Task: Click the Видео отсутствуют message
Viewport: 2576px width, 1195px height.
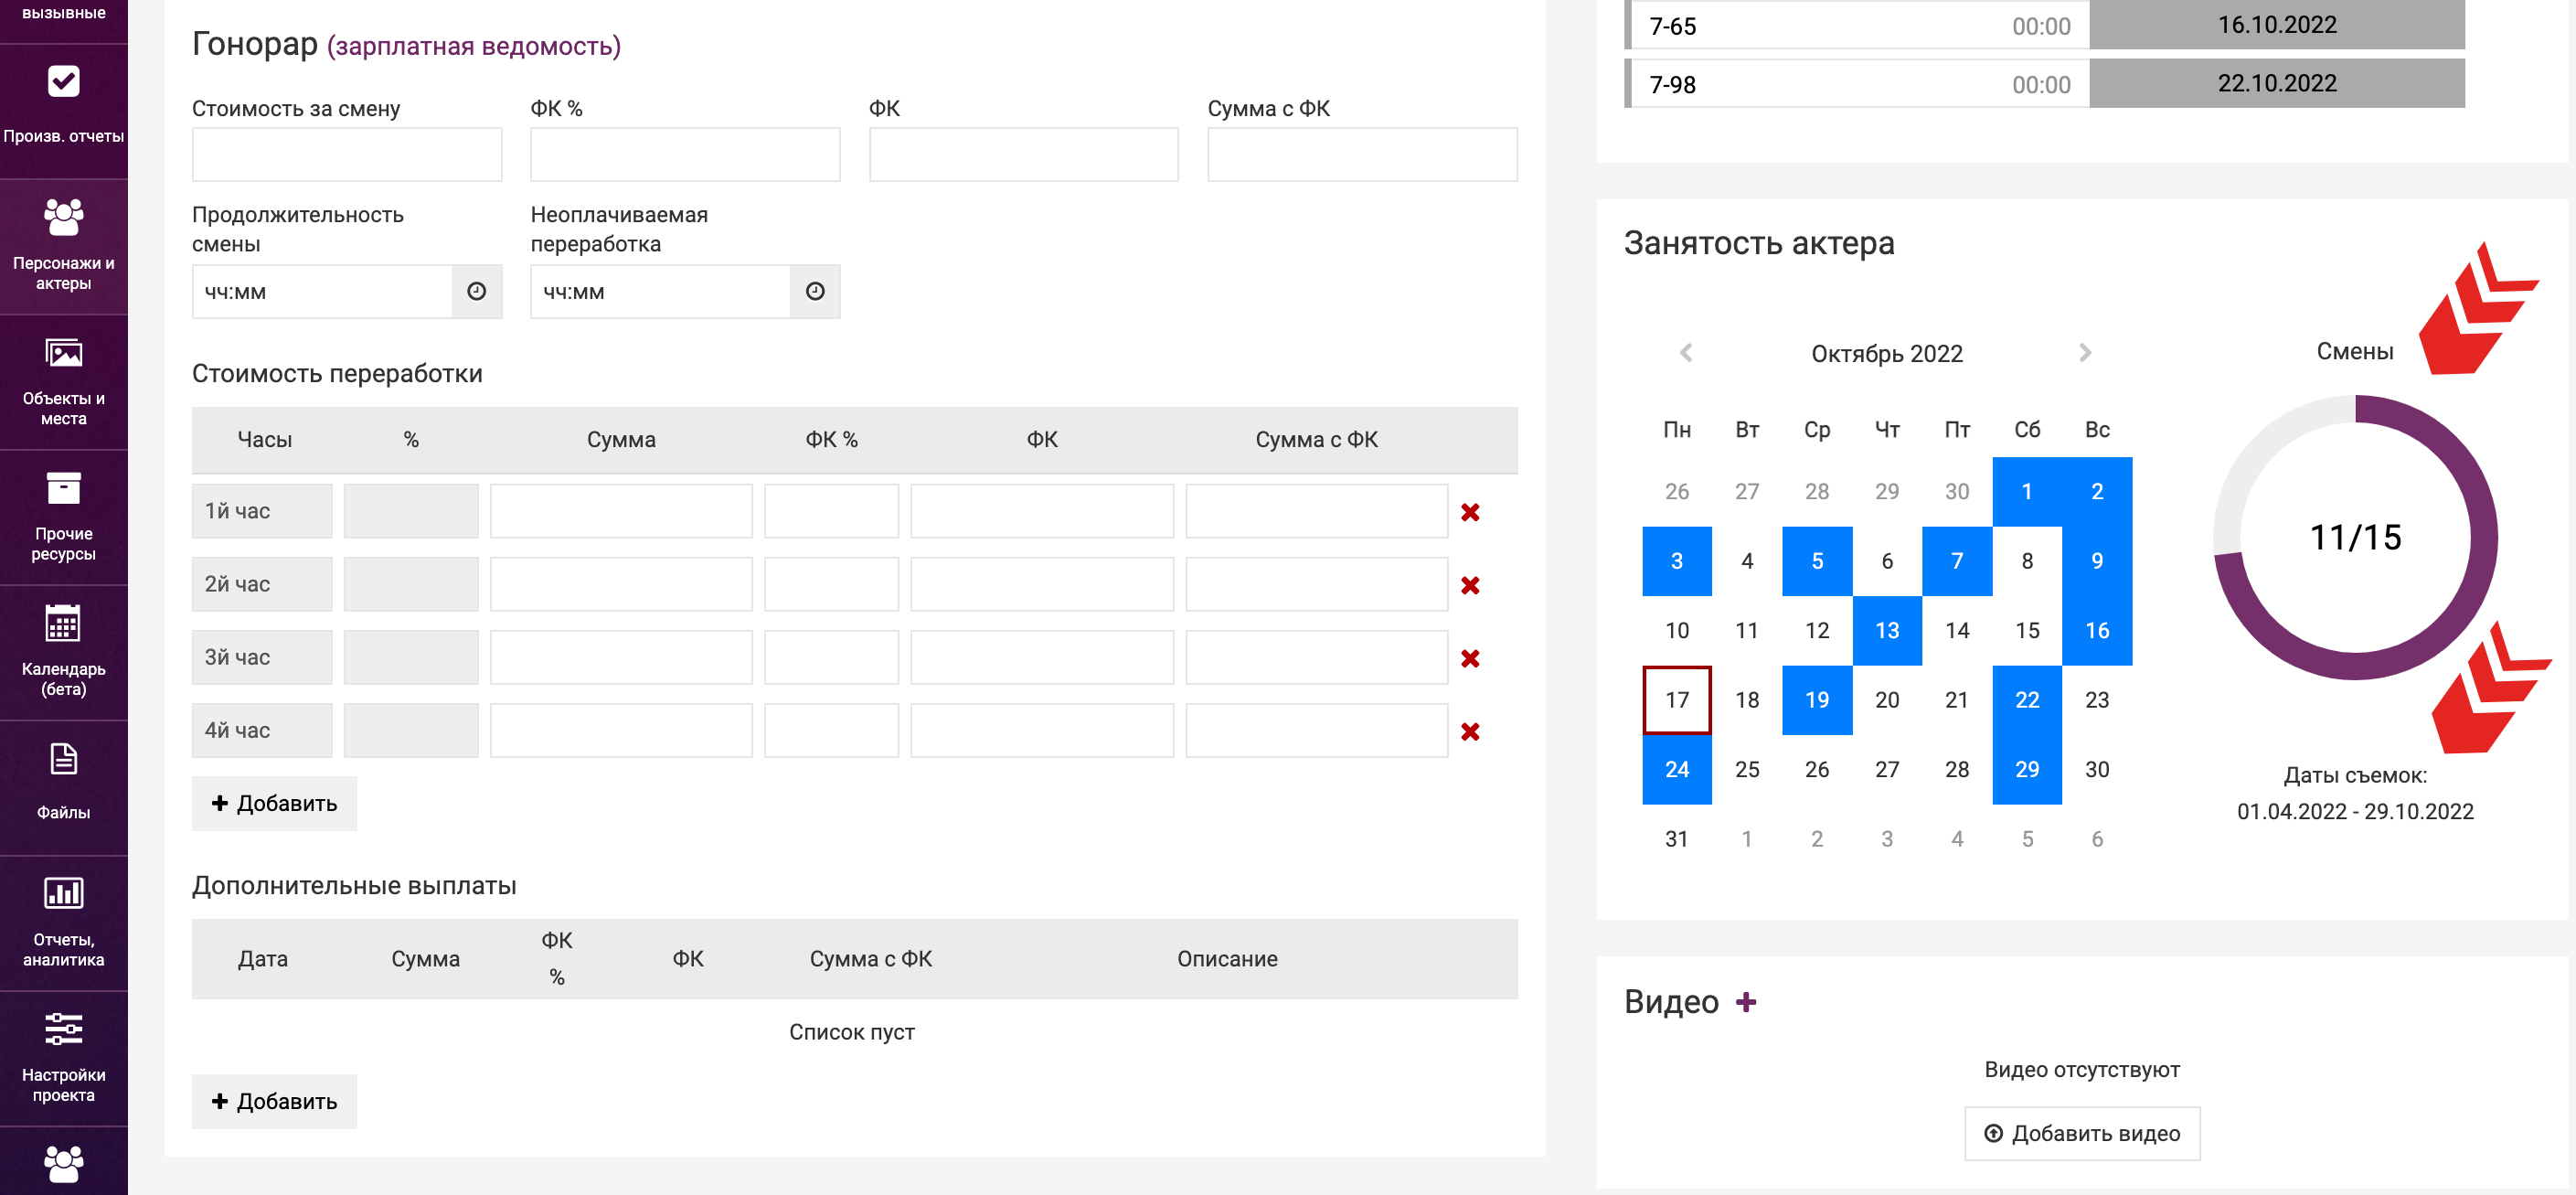Action: click(2082, 1069)
